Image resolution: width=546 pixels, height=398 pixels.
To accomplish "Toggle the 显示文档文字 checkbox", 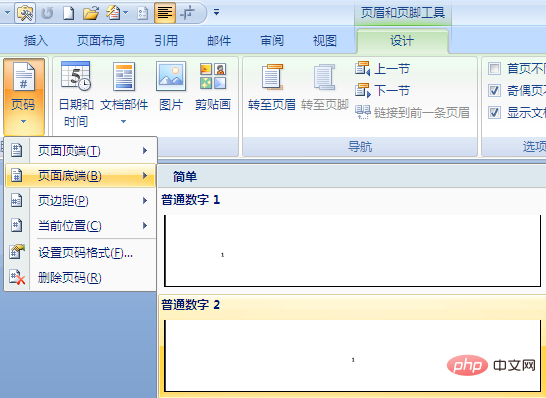I will (494, 112).
